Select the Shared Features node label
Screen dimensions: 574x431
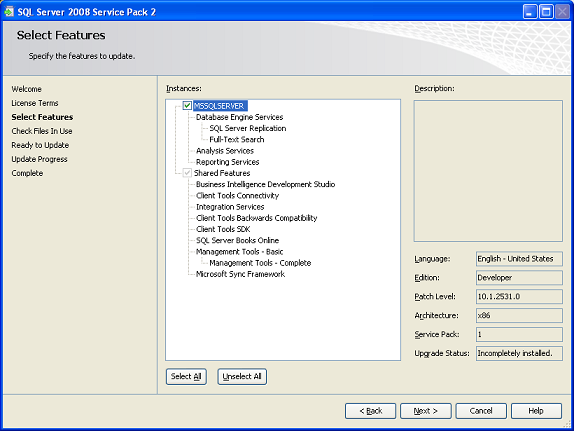[x=222, y=173]
